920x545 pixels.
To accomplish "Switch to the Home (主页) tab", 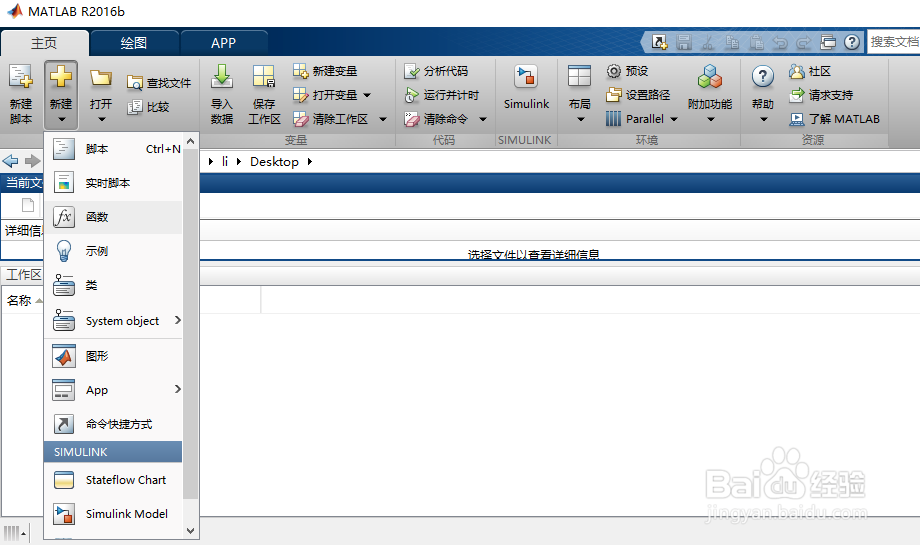I will coord(44,43).
